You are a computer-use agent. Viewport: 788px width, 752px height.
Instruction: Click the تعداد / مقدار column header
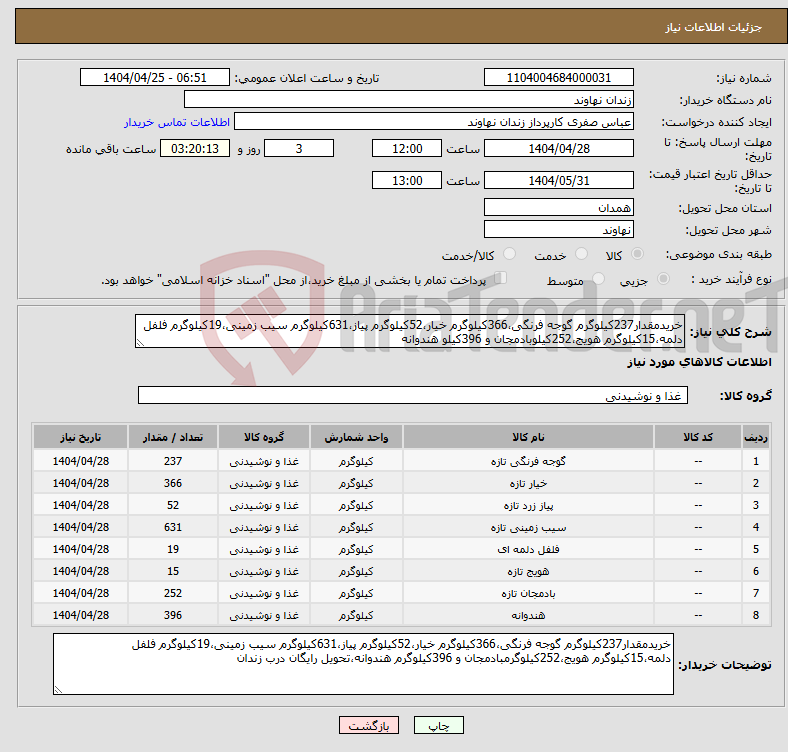(x=173, y=437)
